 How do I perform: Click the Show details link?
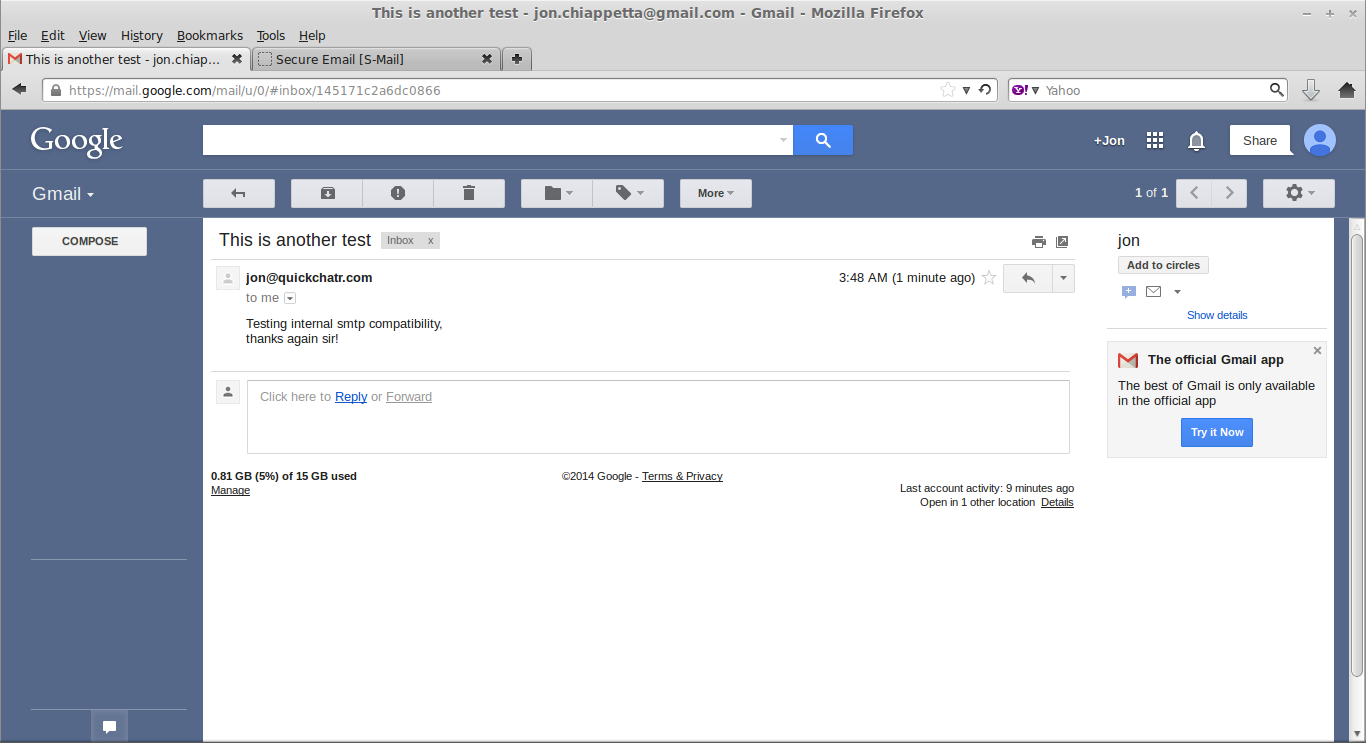click(1217, 315)
